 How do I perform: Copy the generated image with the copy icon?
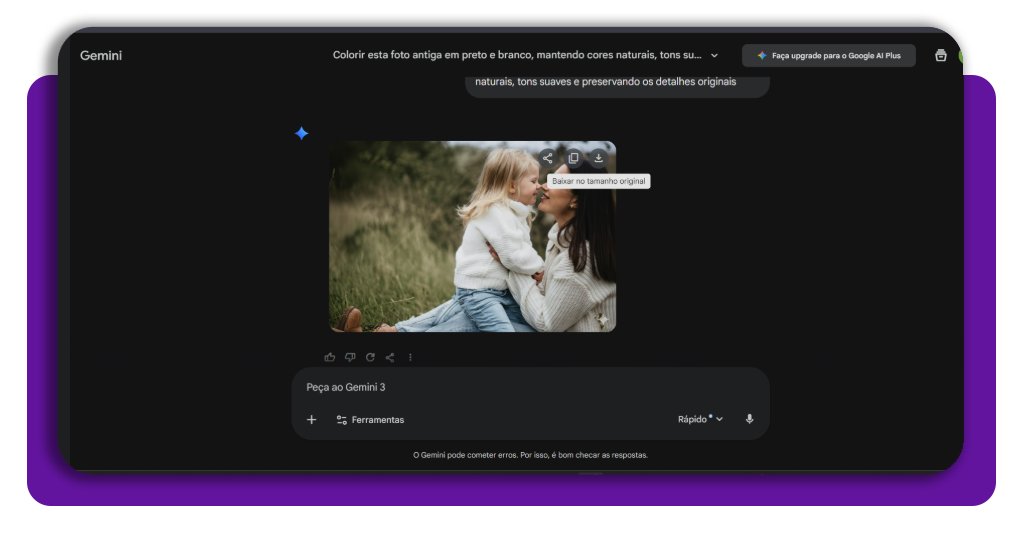(x=573, y=157)
